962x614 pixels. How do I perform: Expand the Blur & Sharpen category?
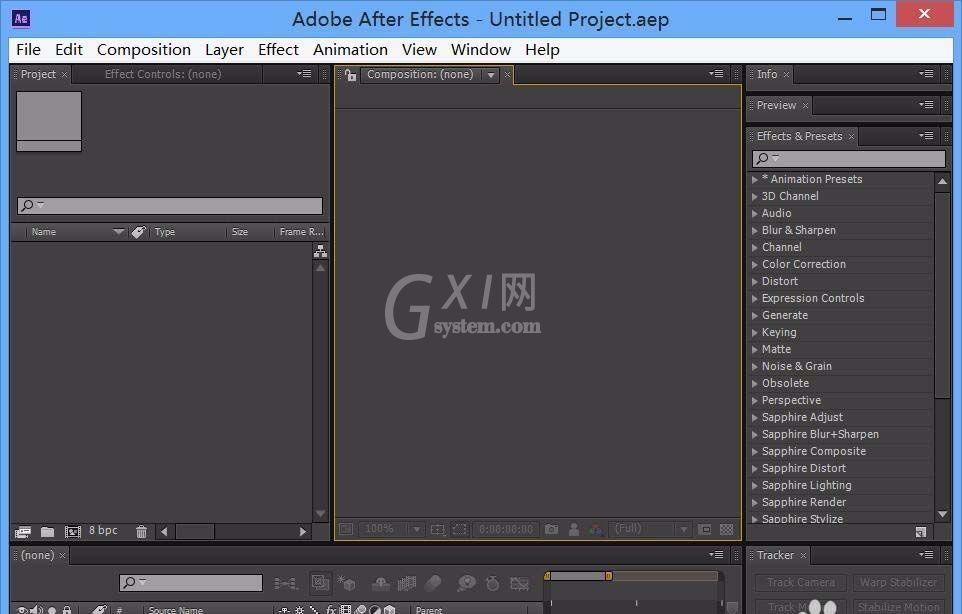755,231
